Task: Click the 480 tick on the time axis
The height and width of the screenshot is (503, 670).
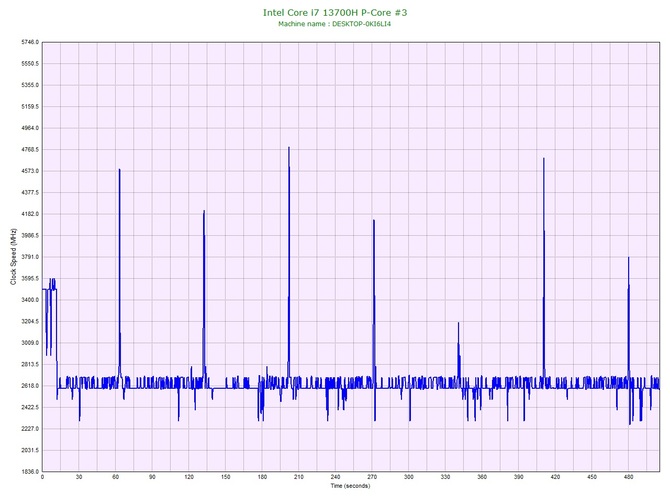Action: click(x=629, y=477)
